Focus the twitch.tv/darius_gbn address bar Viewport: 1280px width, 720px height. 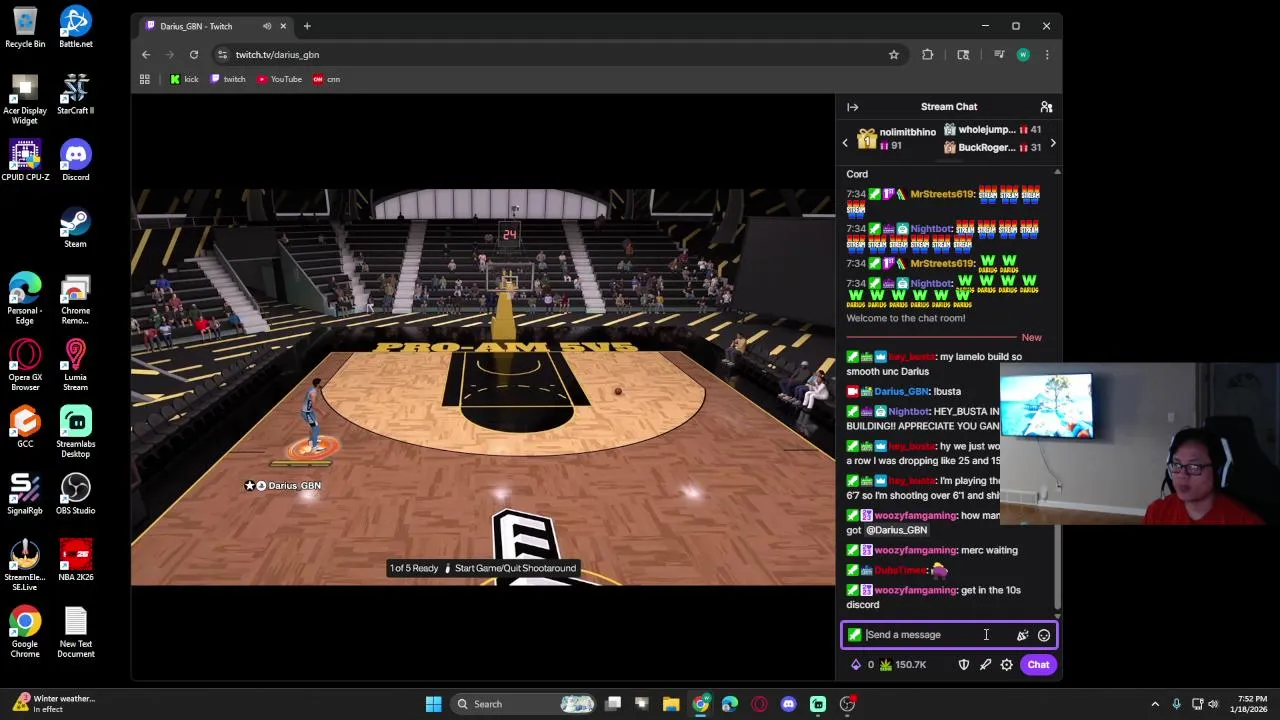coord(277,55)
